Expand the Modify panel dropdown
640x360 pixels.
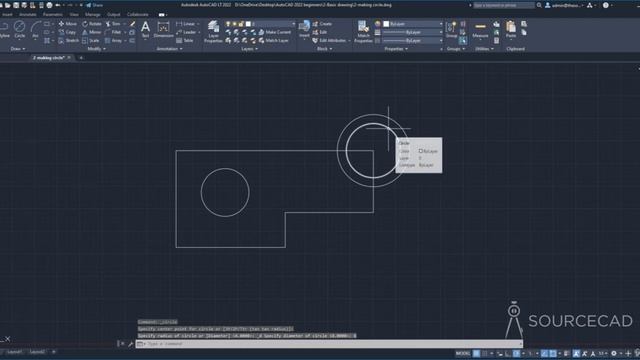click(x=96, y=49)
